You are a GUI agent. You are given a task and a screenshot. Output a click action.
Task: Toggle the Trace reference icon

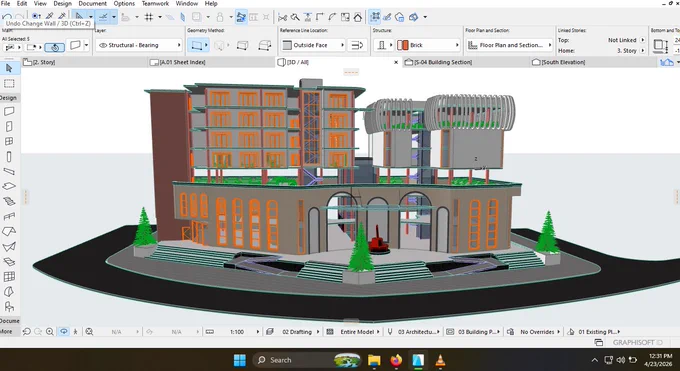pyautogui.click(x=196, y=17)
